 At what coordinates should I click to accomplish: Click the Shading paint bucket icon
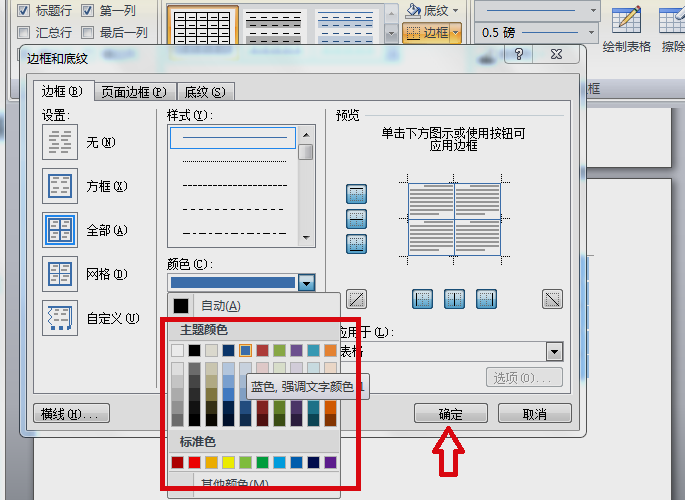tap(413, 10)
